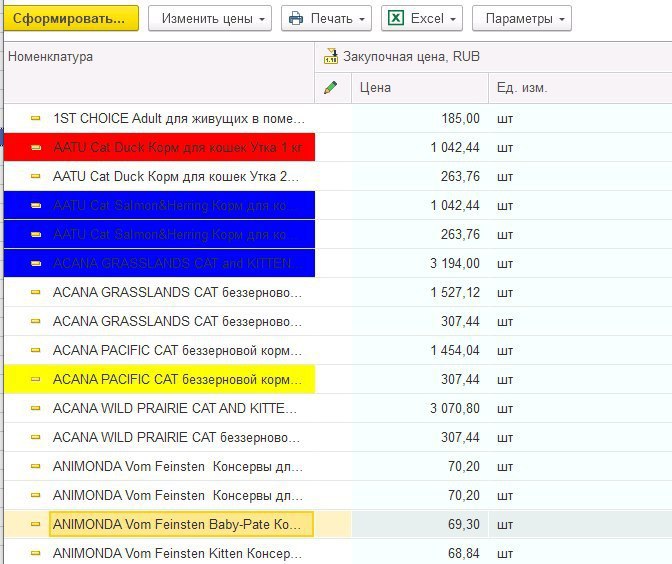Screen dimensions: 672x564
Task: Click item icon beside ANIMONDA Baby-Pate
Action: [x=36, y=524]
